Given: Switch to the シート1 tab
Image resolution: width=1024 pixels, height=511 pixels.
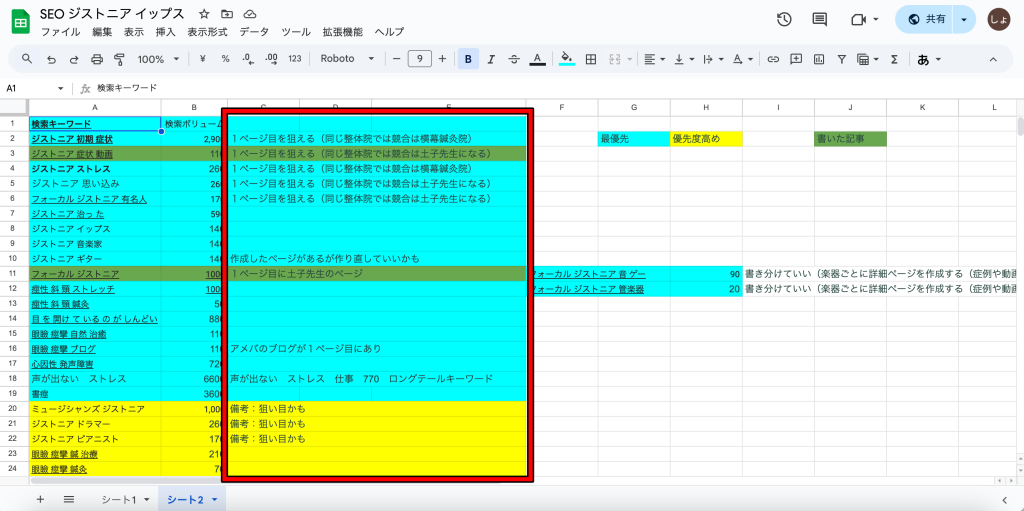Looking at the screenshot, I should [125, 499].
